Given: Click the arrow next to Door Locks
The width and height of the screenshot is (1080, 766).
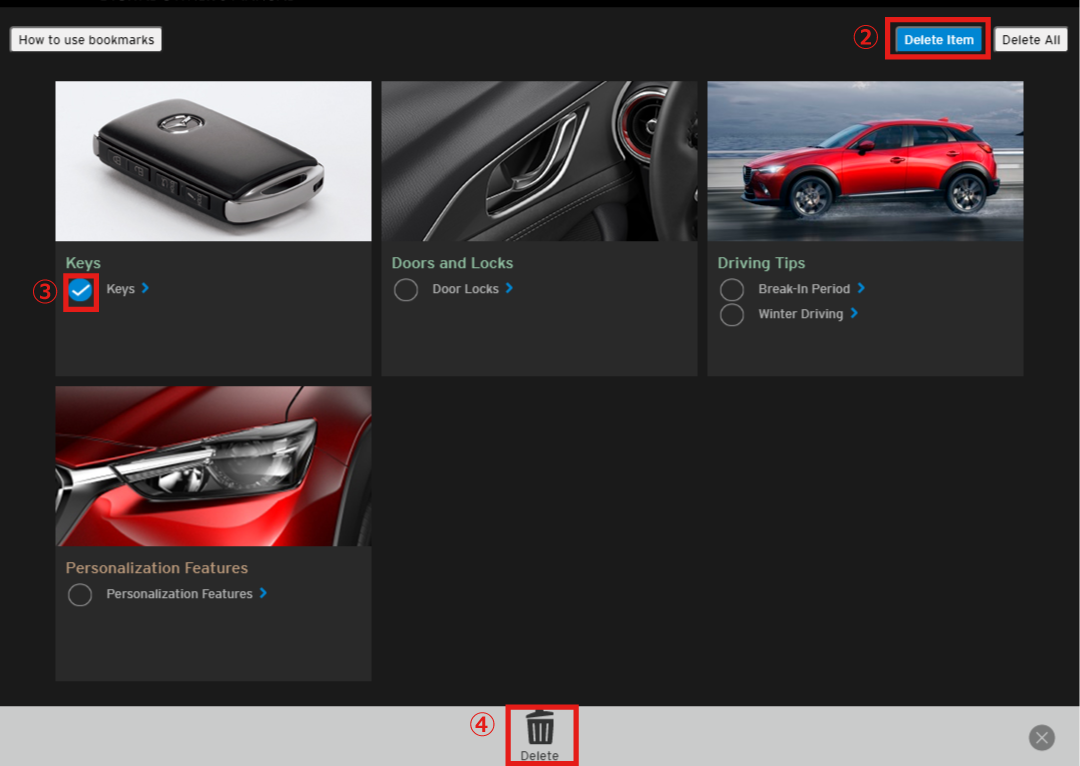Looking at the screenshot, I should click(509, 288).
